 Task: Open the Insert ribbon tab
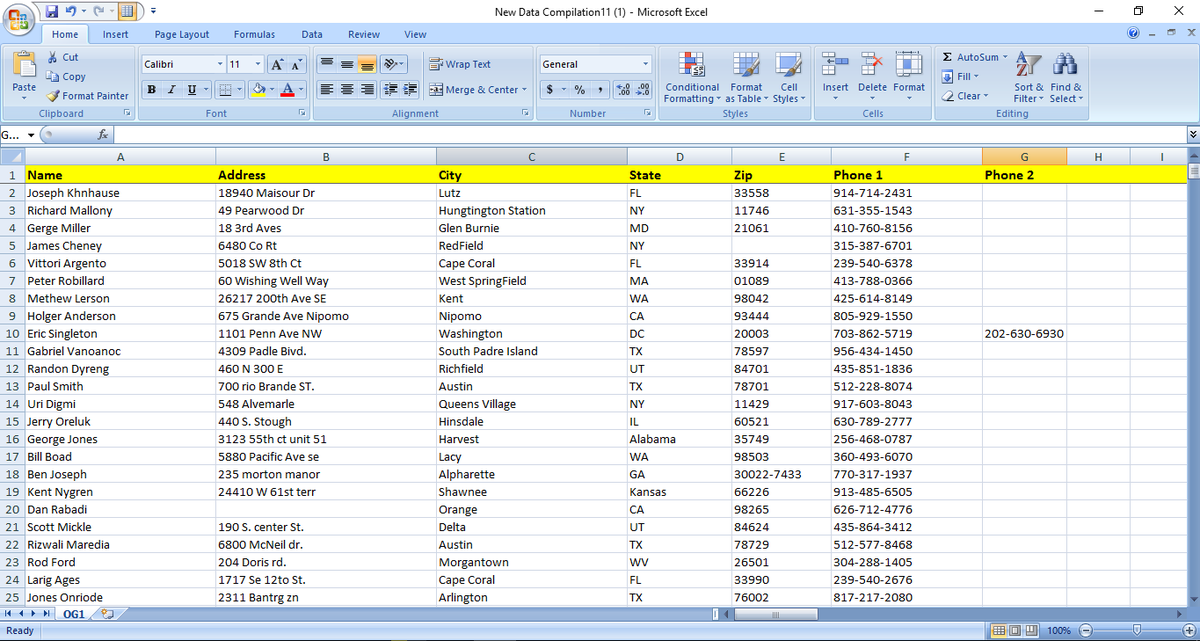tap(115, 34)
